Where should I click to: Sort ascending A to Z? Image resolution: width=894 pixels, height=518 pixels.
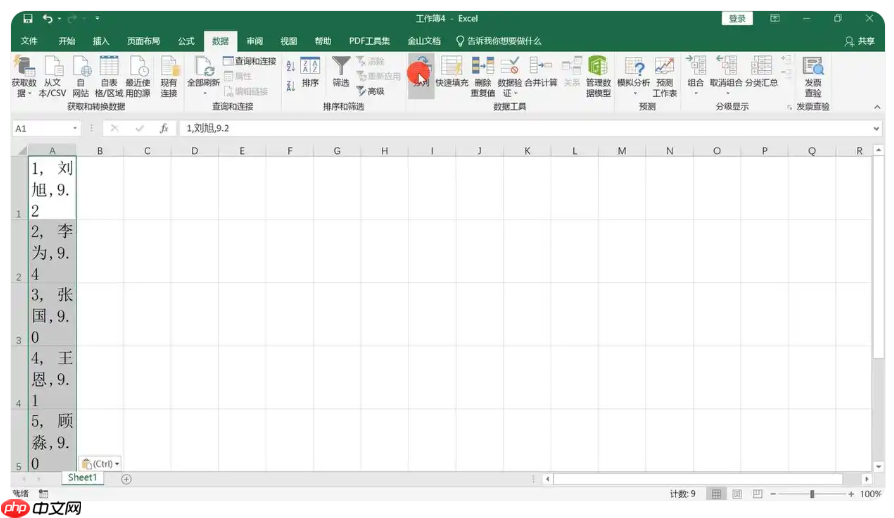291,66
